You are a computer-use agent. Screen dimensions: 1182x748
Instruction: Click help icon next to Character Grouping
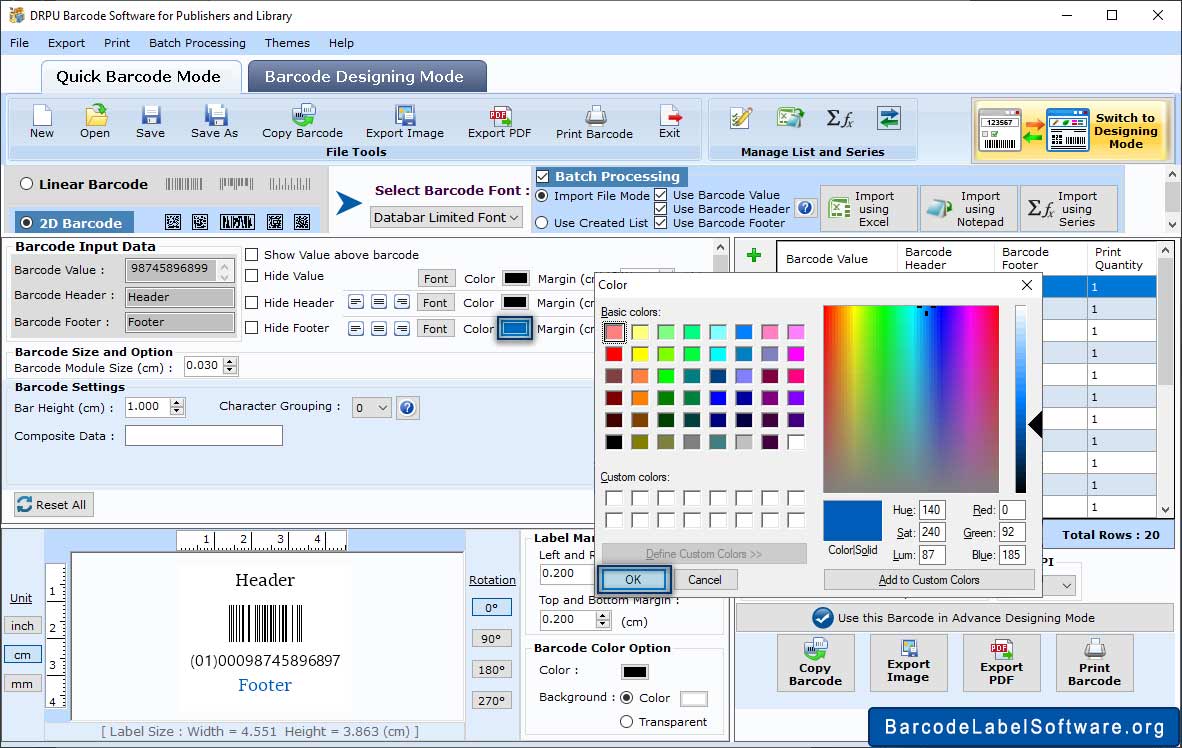407,408
